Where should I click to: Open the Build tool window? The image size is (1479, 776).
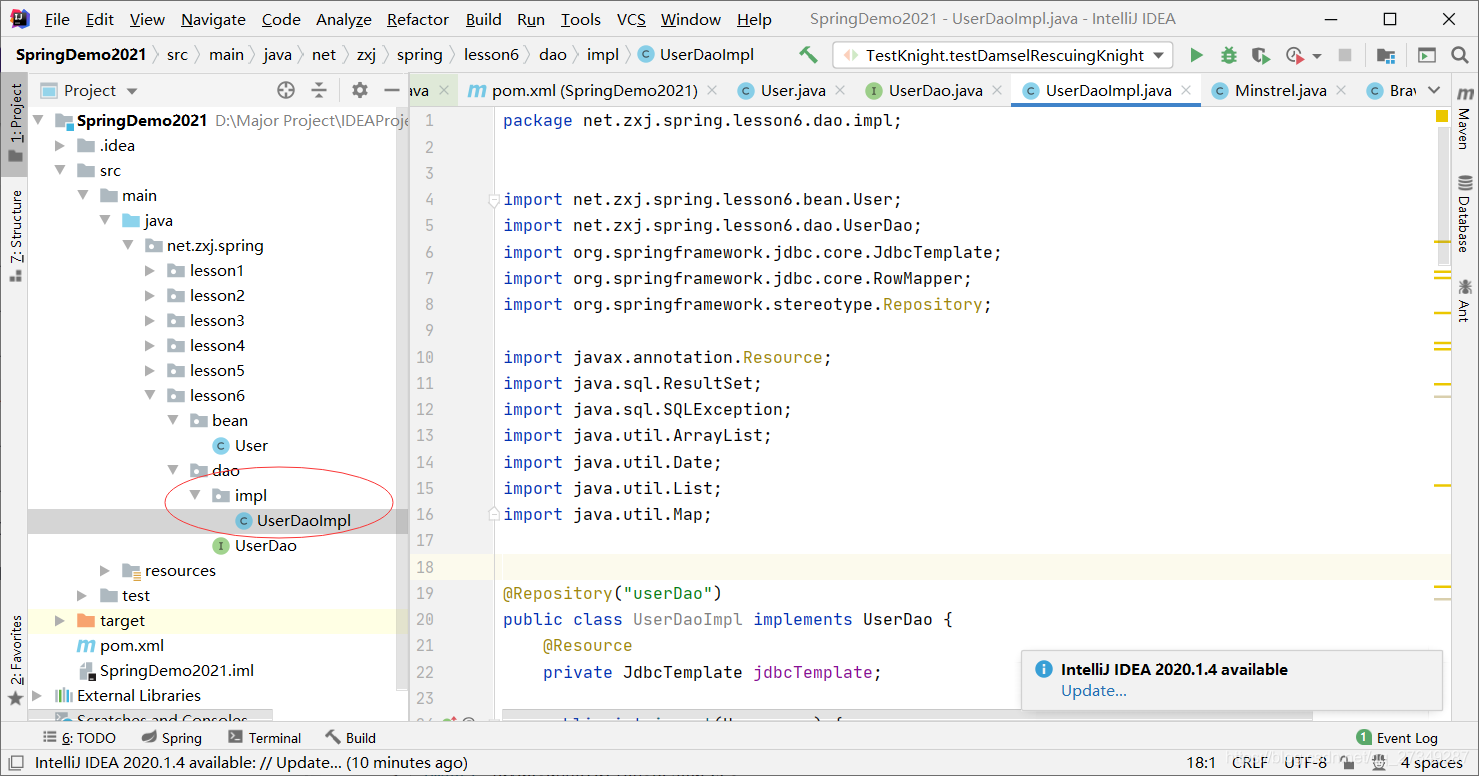click(x=351, y=738)
